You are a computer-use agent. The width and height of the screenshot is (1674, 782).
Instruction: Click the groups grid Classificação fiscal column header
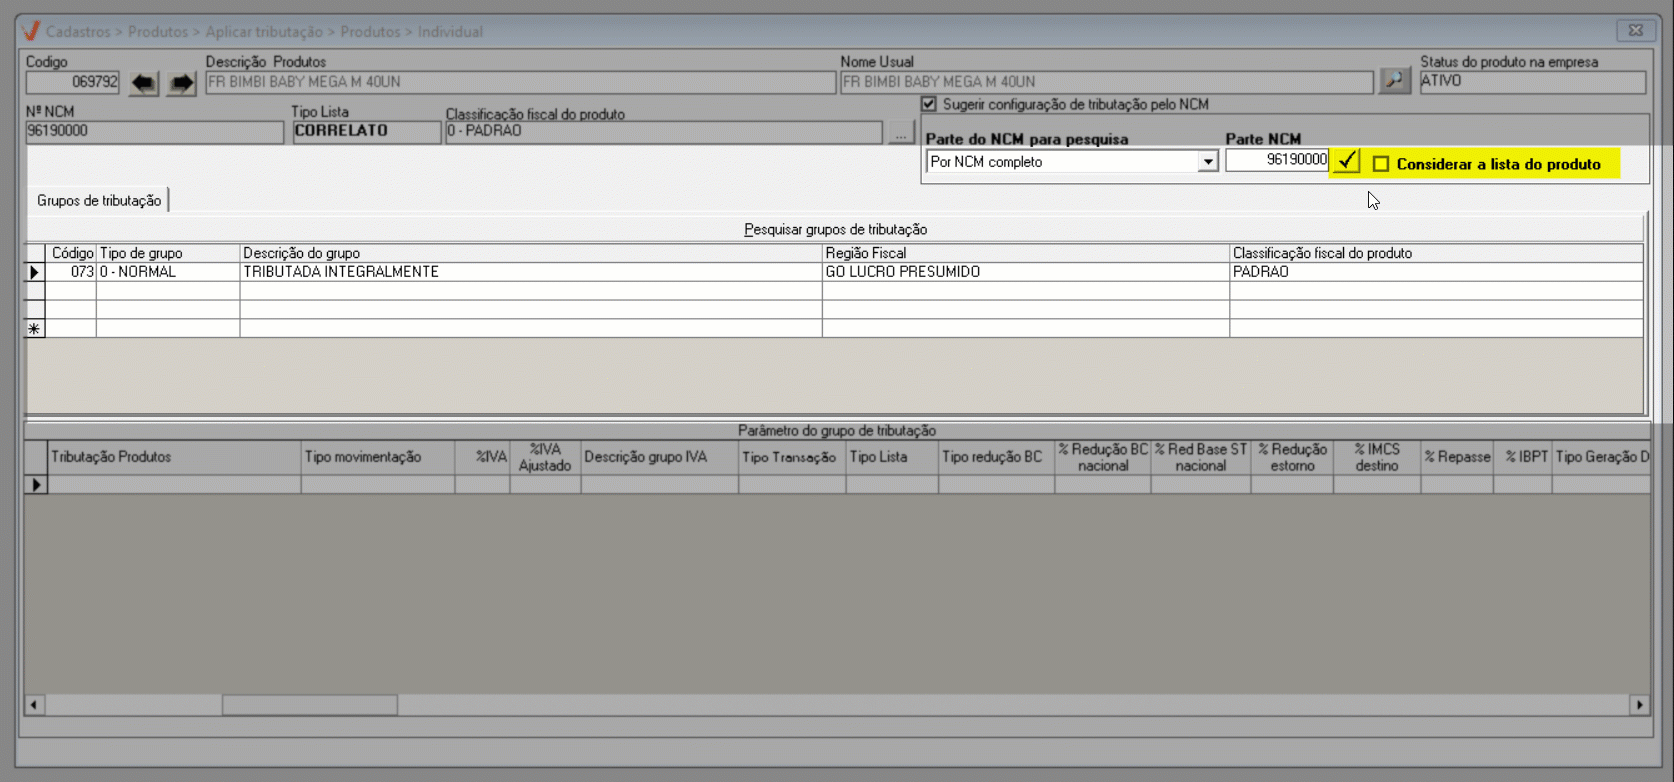[1436, 254]
